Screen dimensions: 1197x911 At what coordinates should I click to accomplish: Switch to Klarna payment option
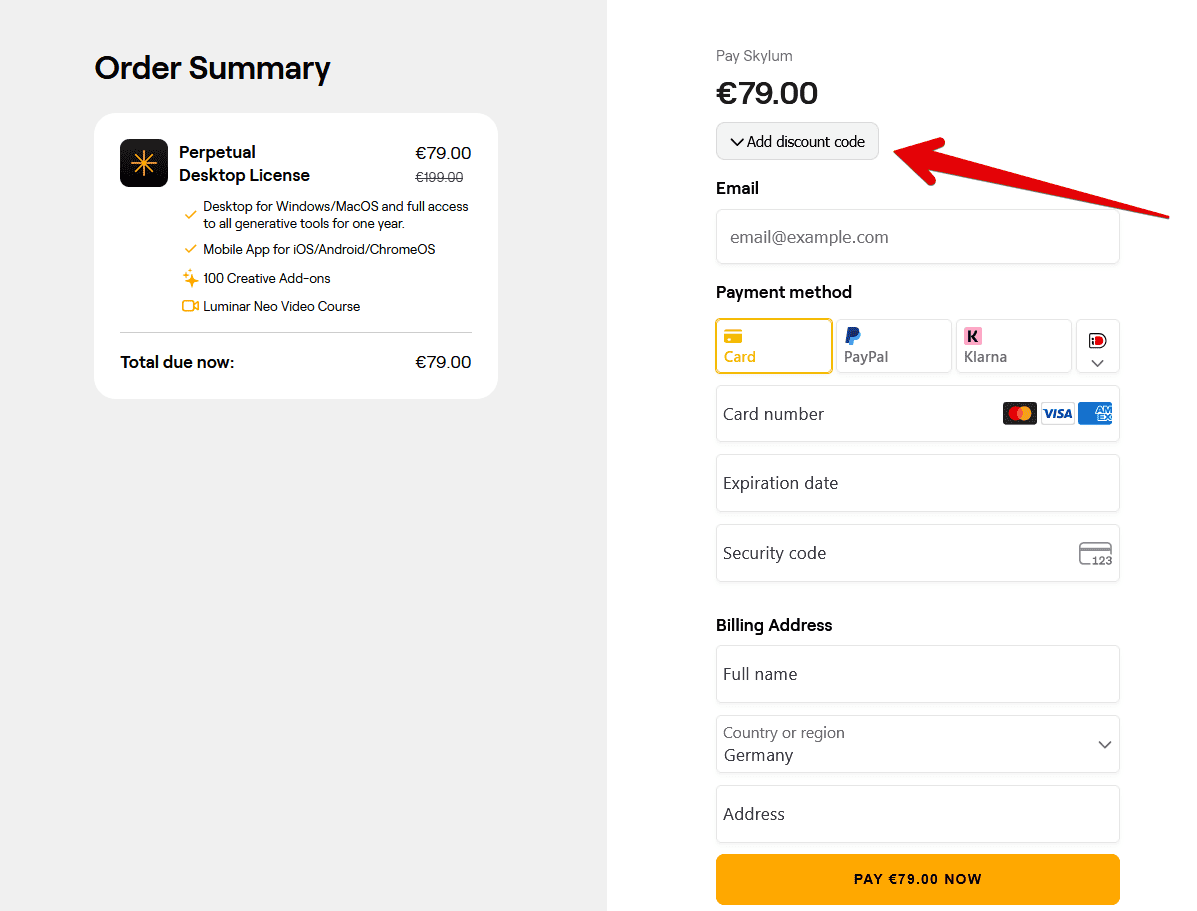pos(1013,346)
